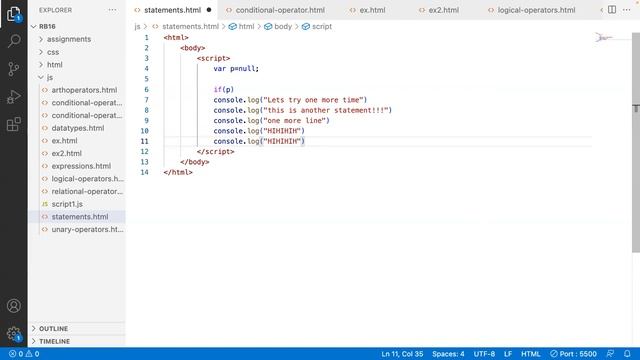Viewport: 640px width, 360px height.
Task: Open editor more actions ellipsis
Action: (x=627, y=10)
